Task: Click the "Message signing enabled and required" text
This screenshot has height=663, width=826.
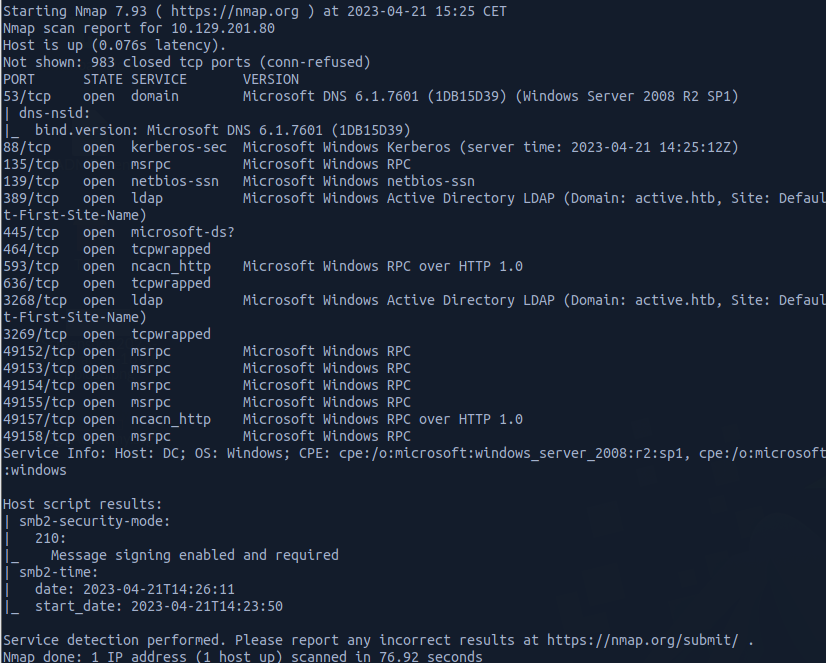Action: pos(195,555)
